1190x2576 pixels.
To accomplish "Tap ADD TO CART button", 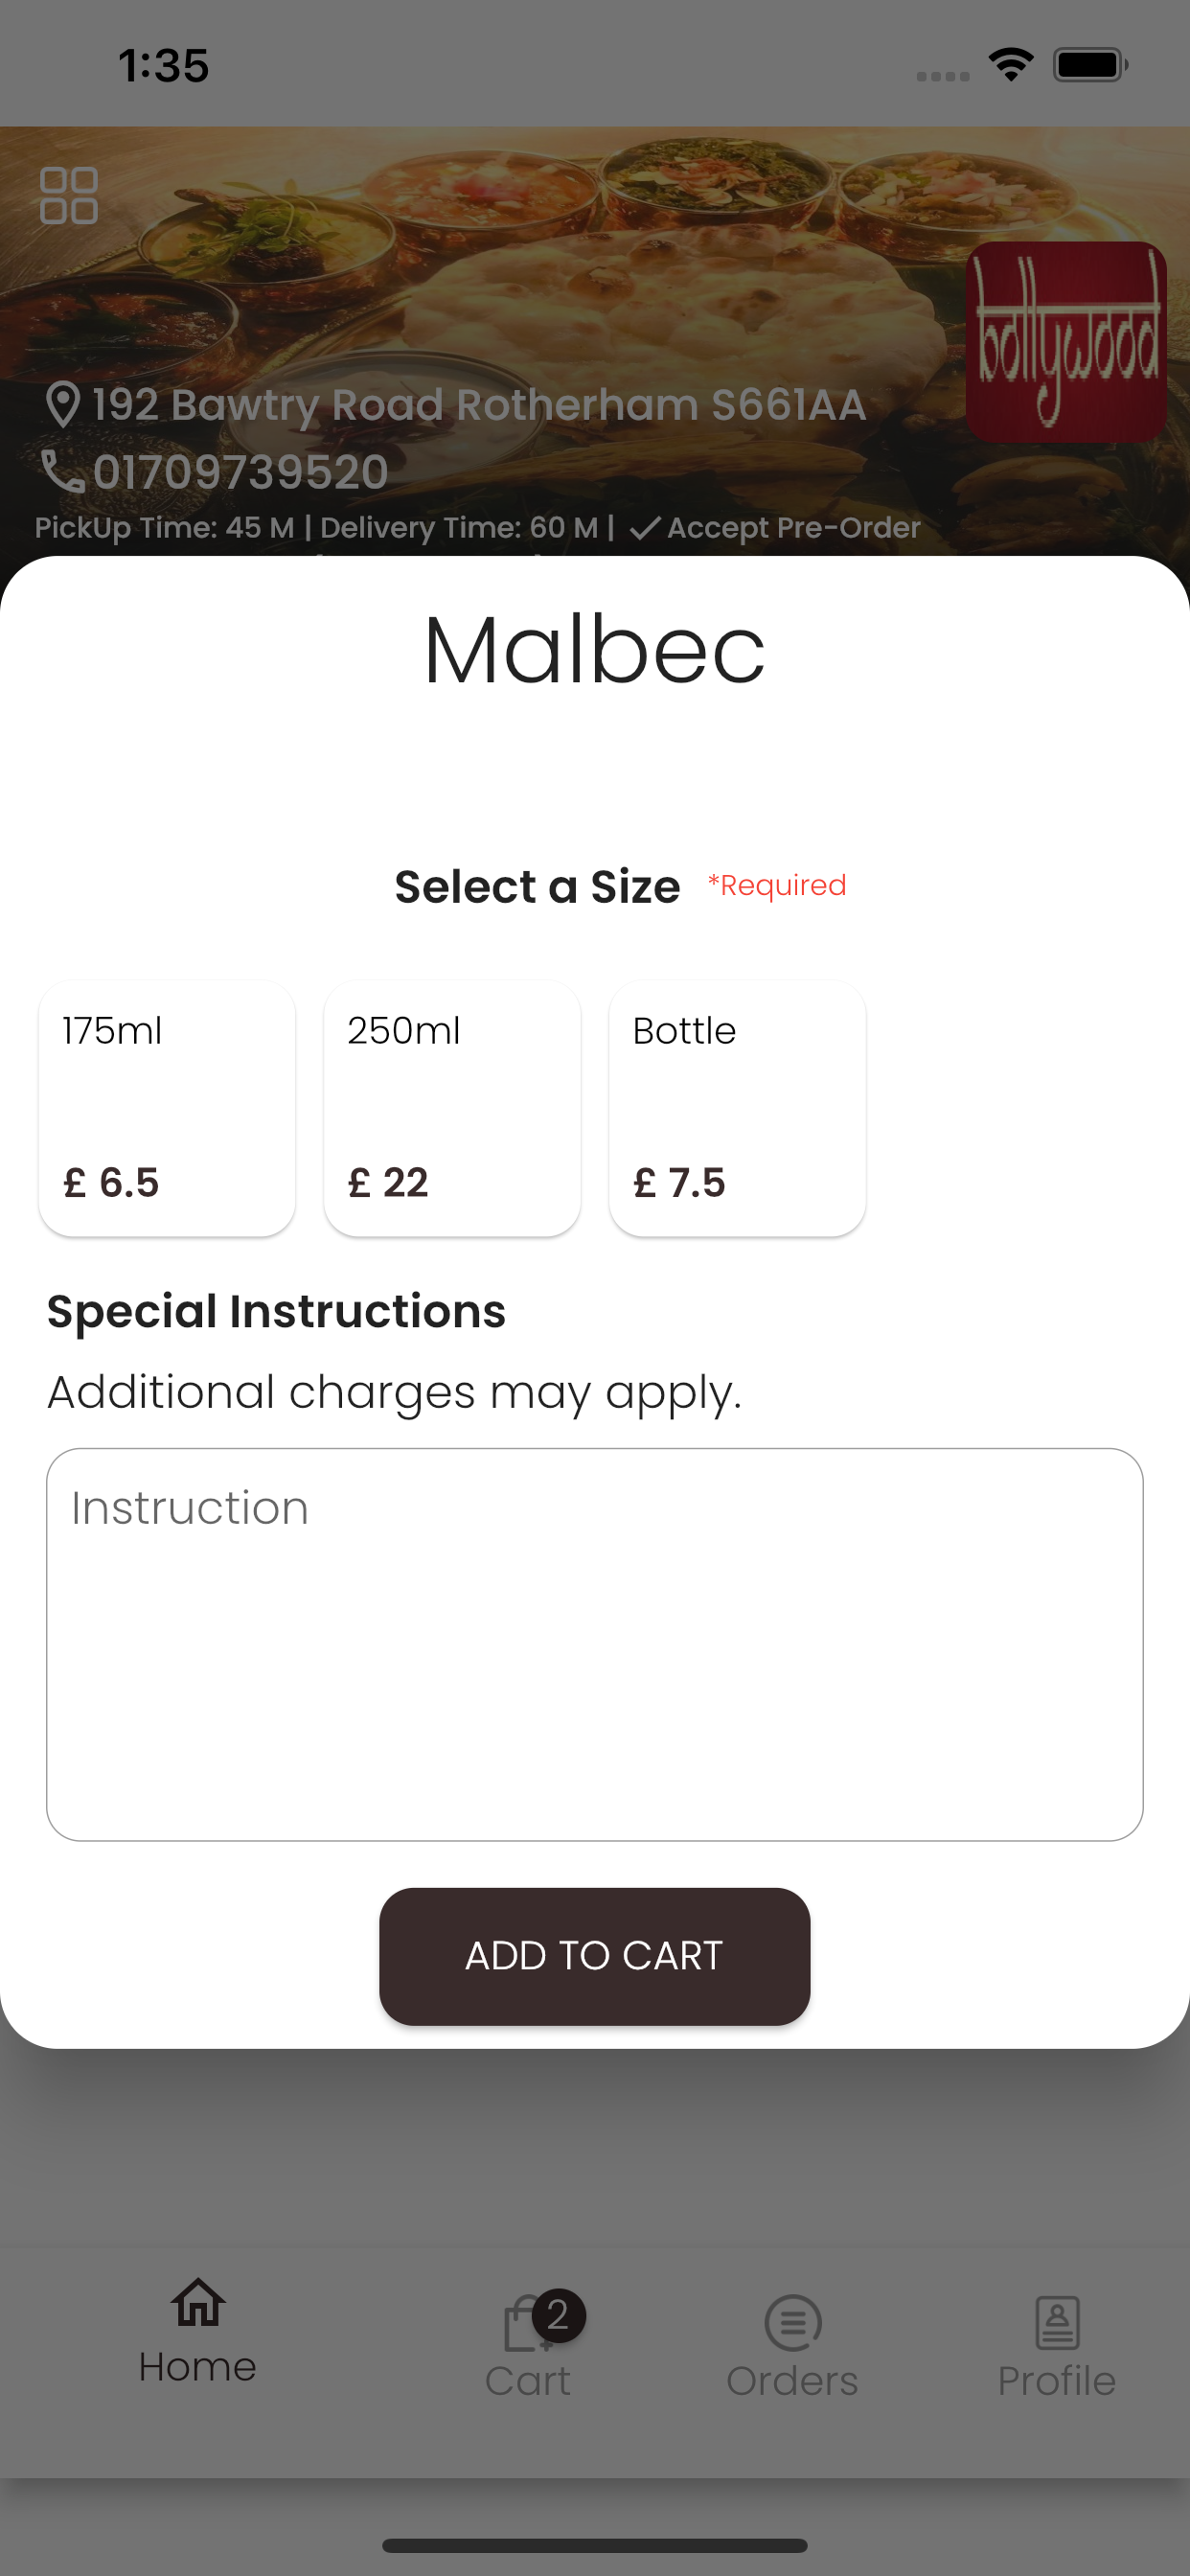I will [x=595, y=1956].
